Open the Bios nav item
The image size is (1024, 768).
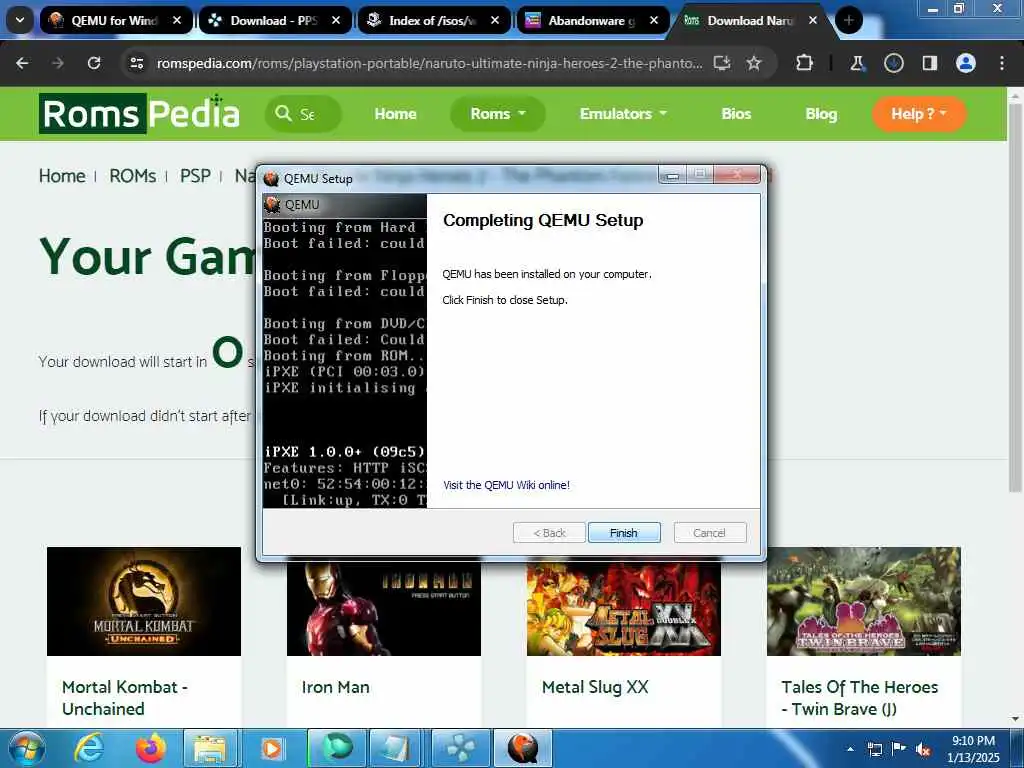coord(736,114)
